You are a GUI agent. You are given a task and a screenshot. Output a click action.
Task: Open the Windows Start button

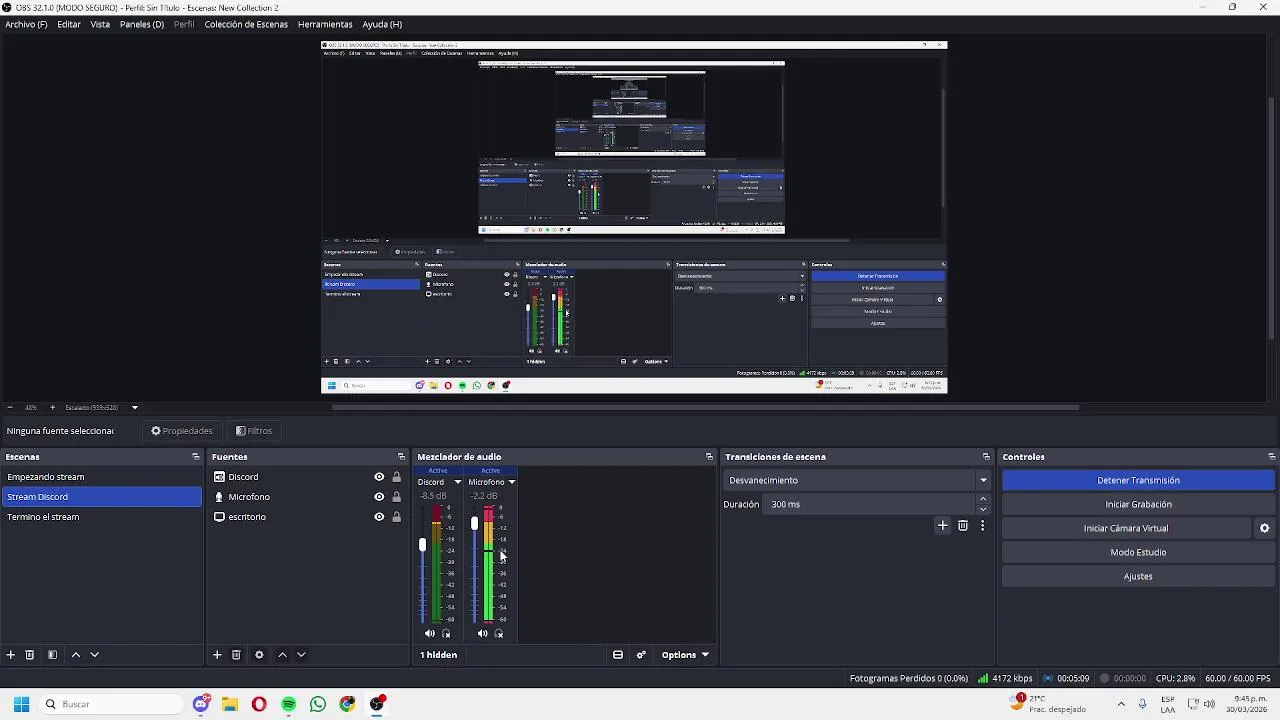pos(21,704)
